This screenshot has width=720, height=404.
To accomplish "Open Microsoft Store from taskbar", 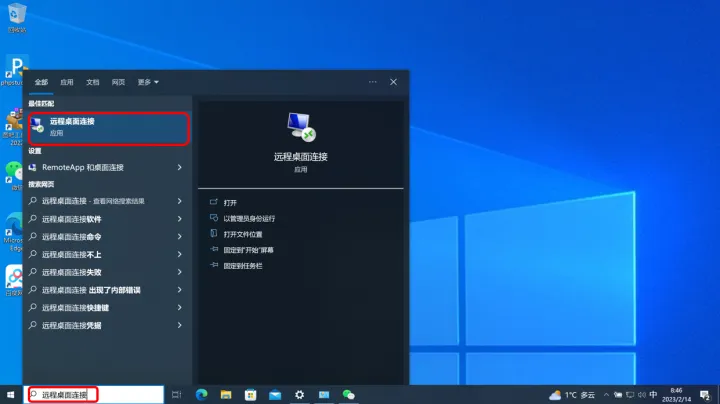I will [x=251, y=395].
